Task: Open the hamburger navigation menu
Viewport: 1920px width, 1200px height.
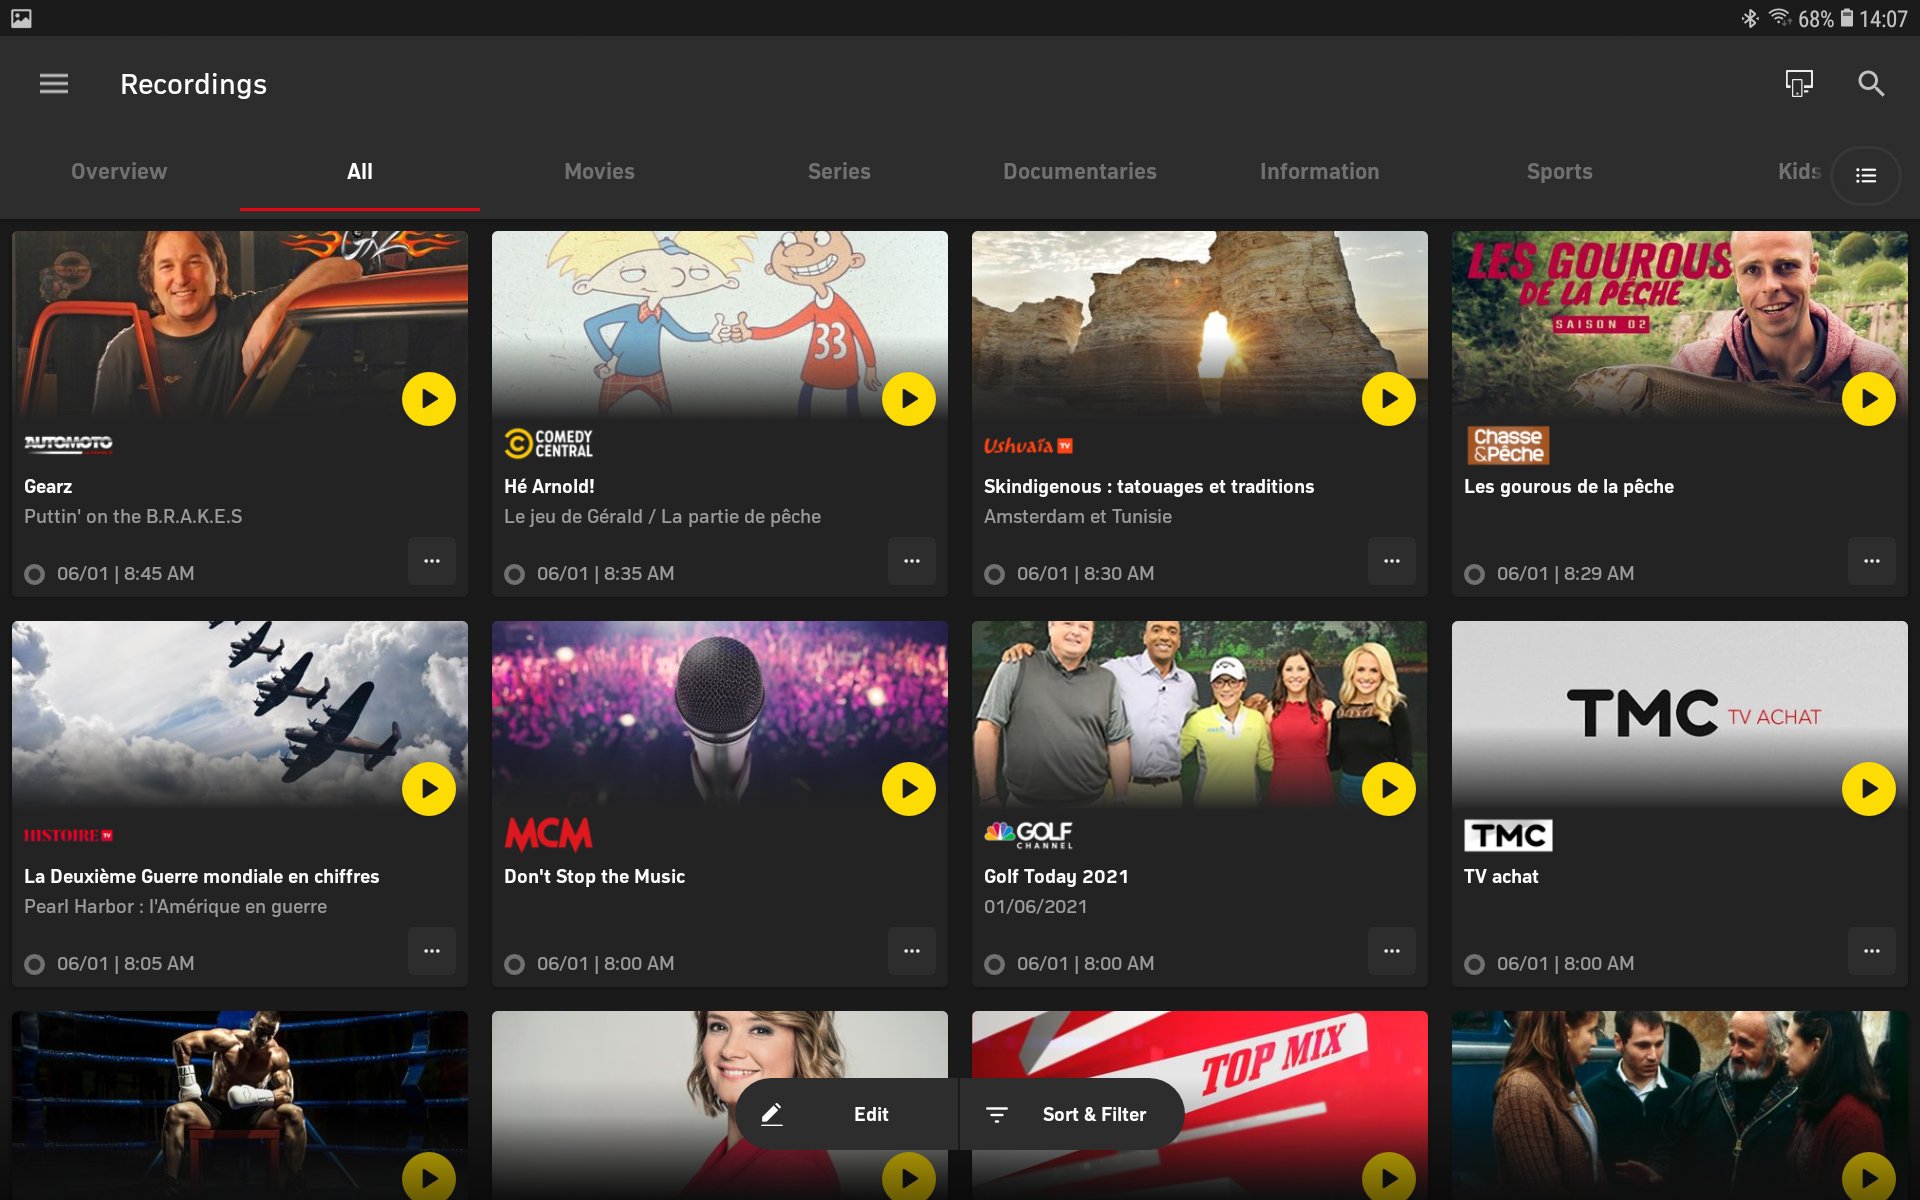Action: [54, 84]
